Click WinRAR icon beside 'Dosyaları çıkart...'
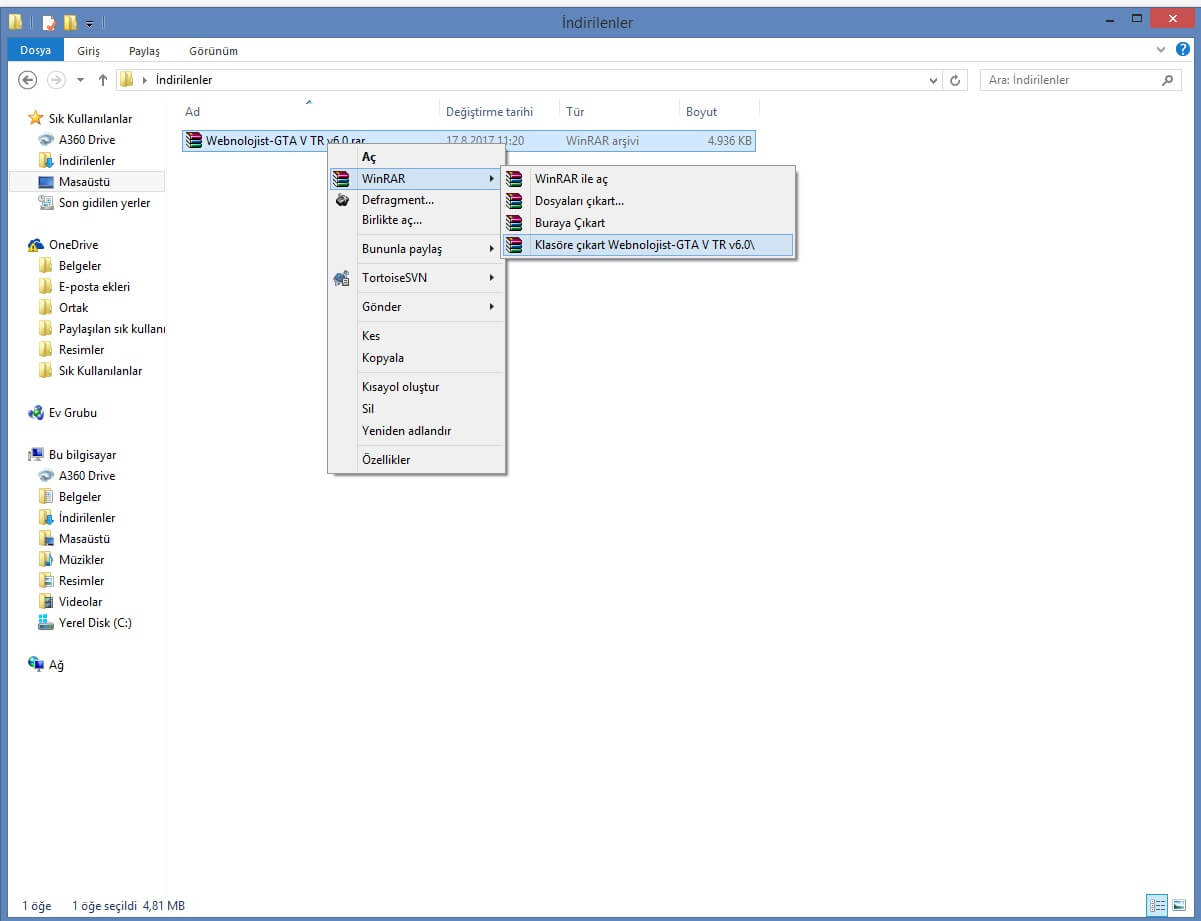 point(514,201)
